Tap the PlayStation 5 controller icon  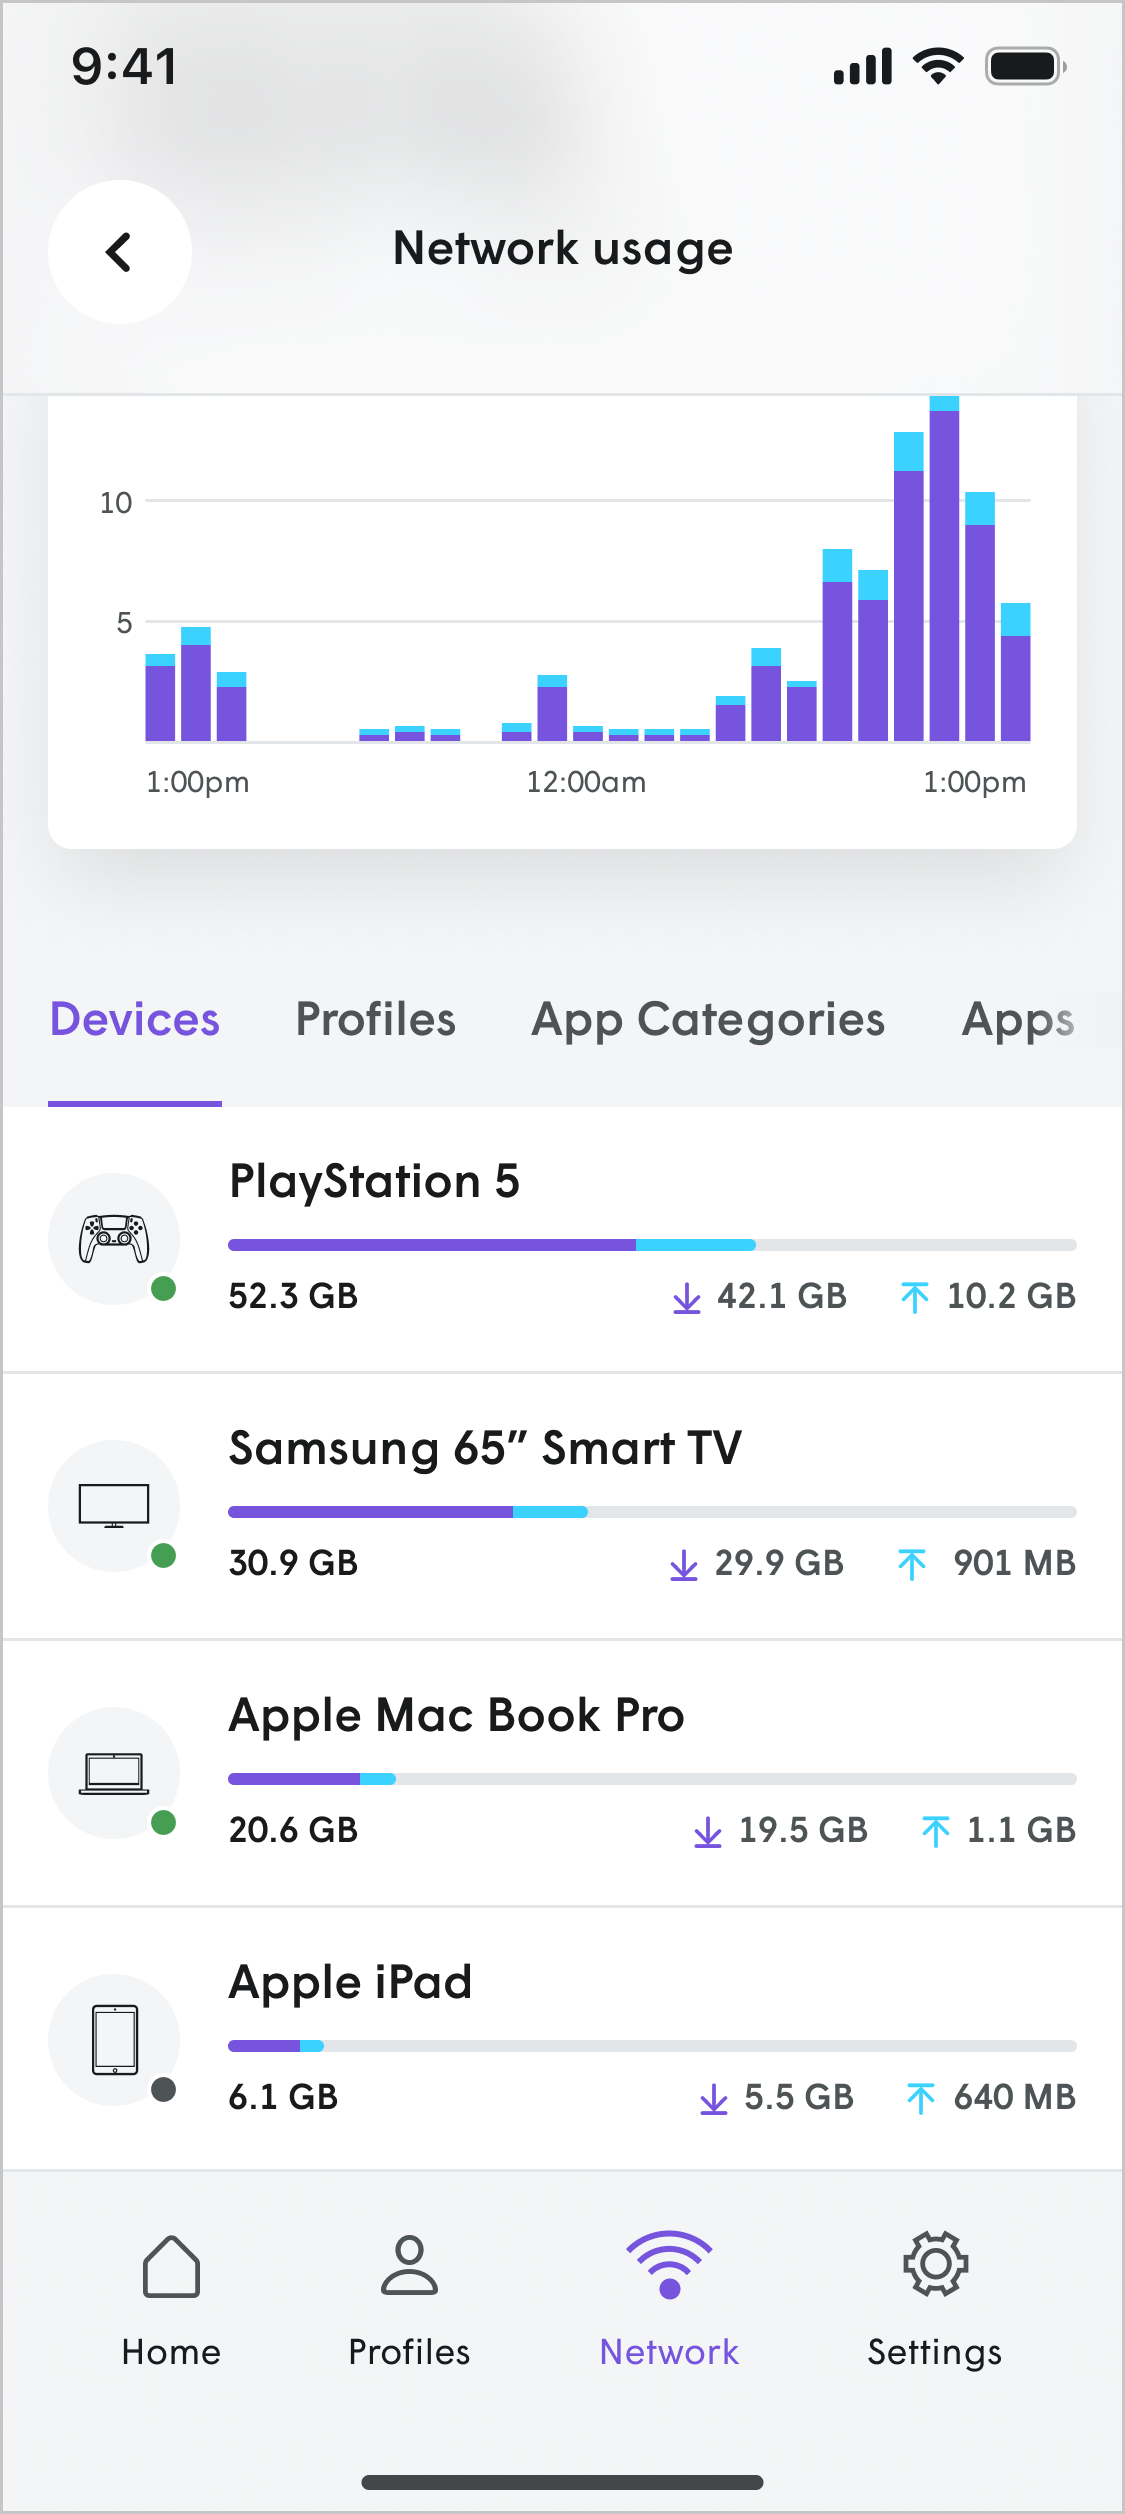point(114,1238)
